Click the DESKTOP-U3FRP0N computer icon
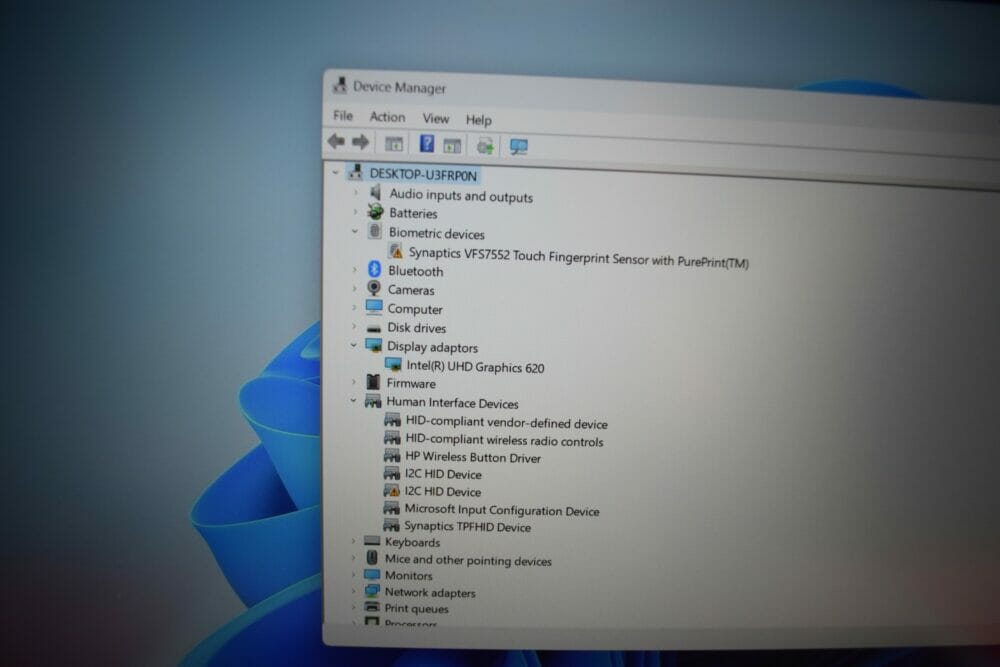 click(x=355, y=172)
